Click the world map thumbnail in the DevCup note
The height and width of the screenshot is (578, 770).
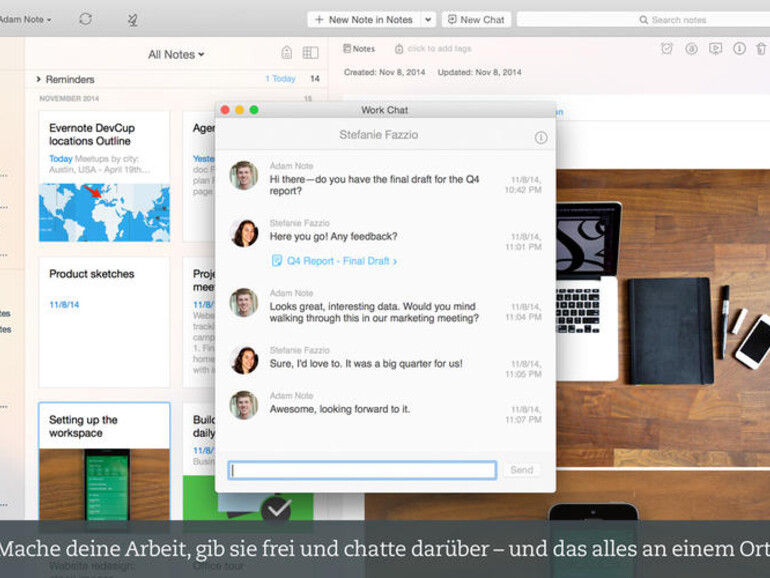coord(104,213)
